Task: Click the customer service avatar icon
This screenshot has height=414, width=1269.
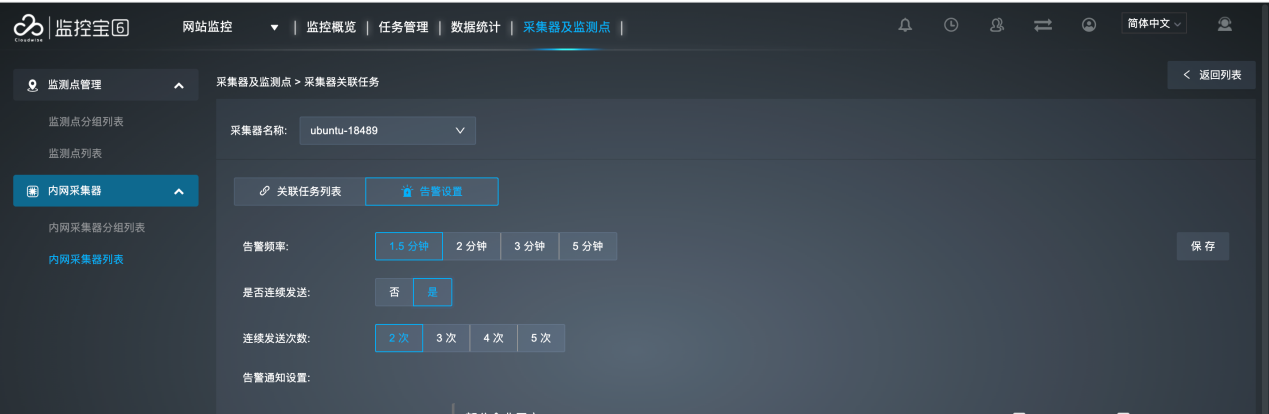Action: (1224, 24)
